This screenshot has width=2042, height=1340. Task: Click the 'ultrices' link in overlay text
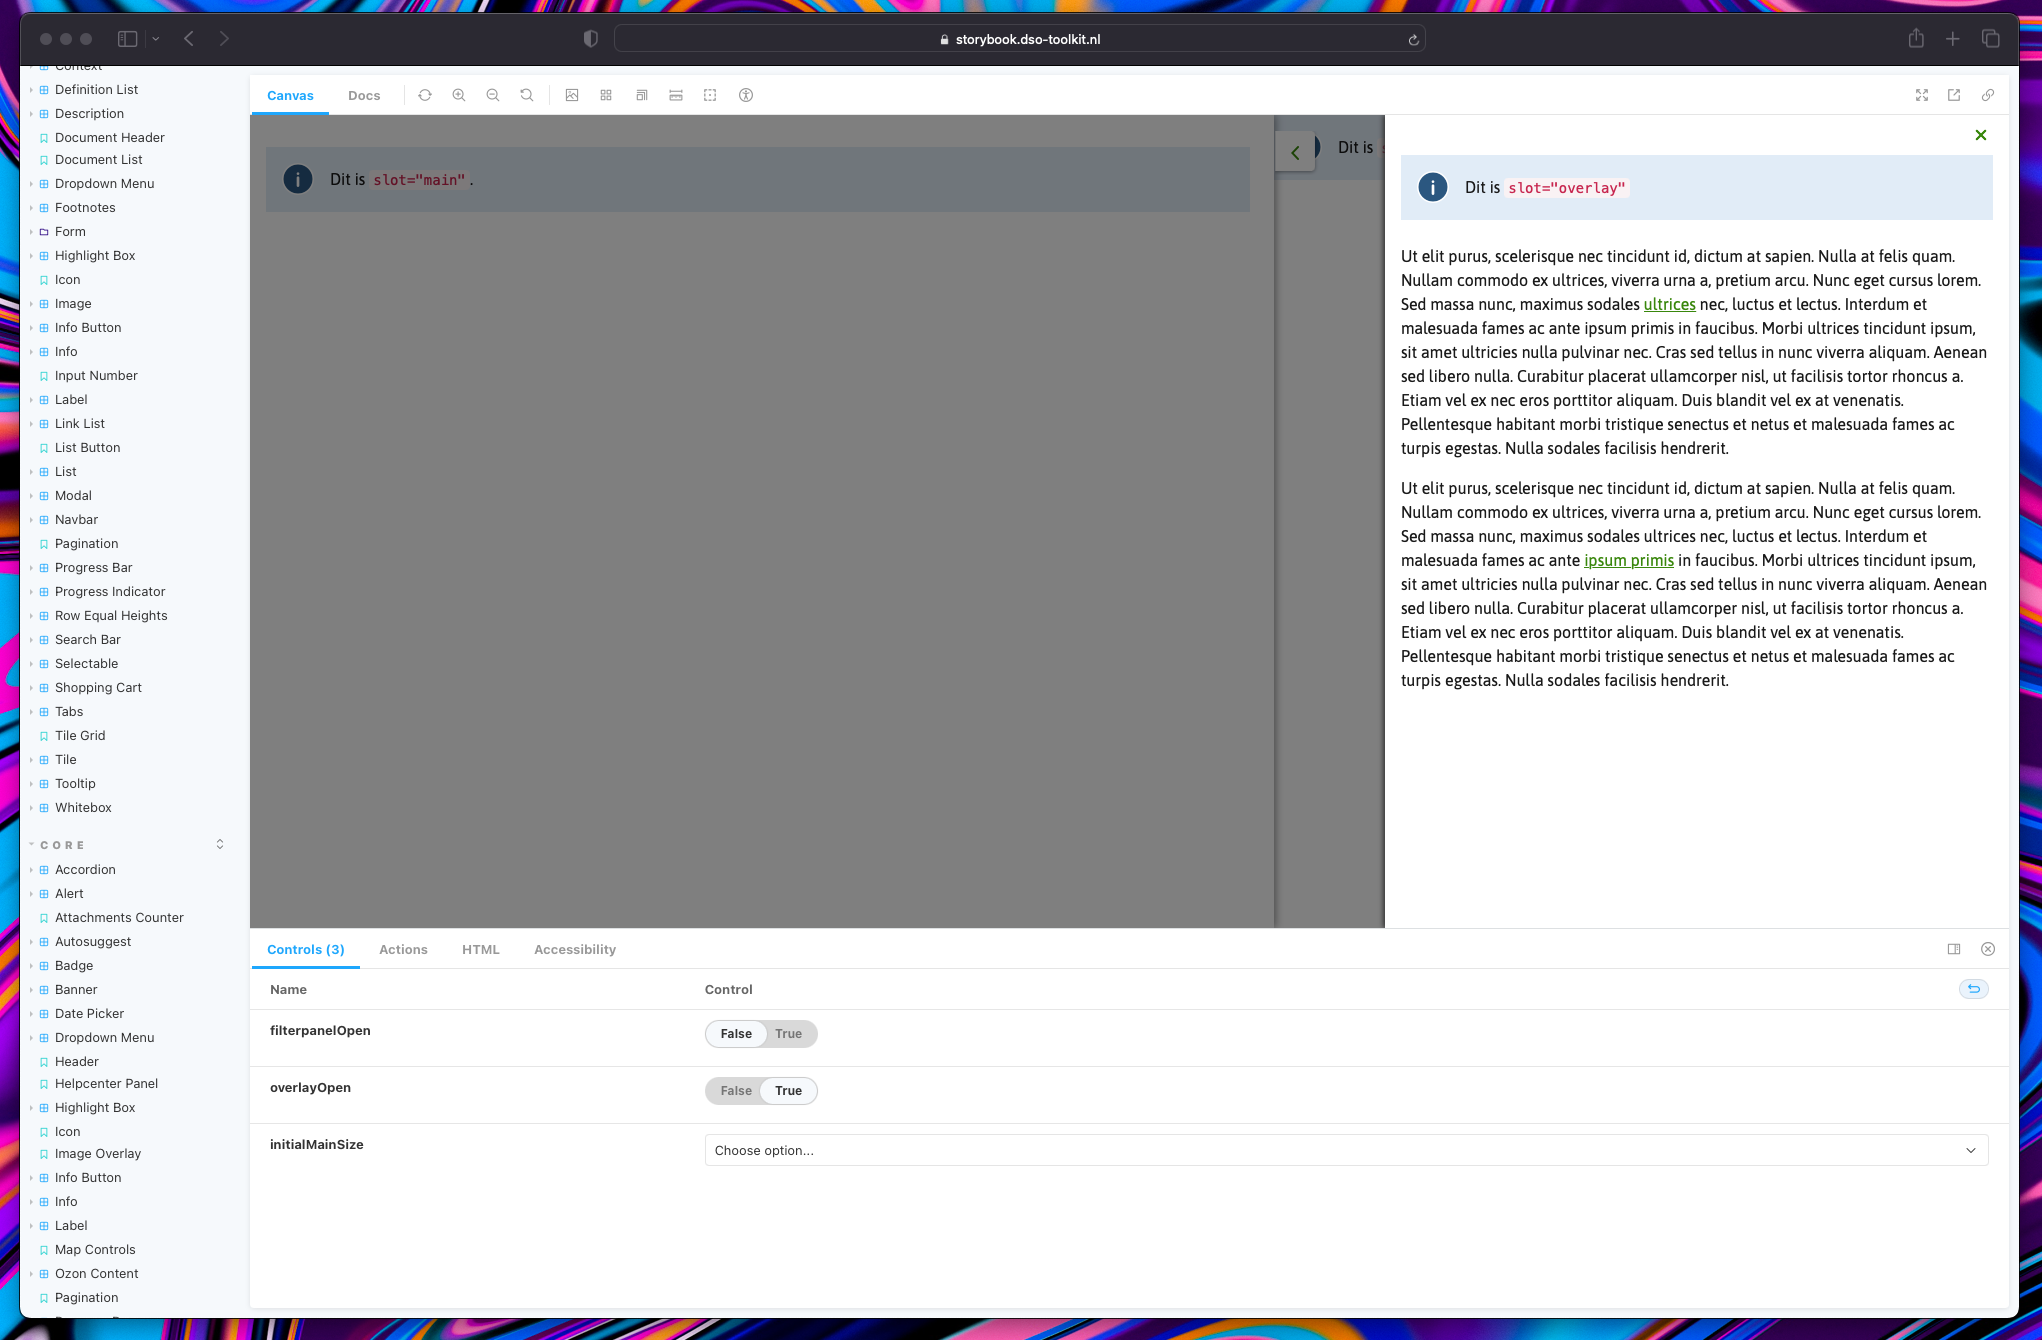pos(1669,304)
